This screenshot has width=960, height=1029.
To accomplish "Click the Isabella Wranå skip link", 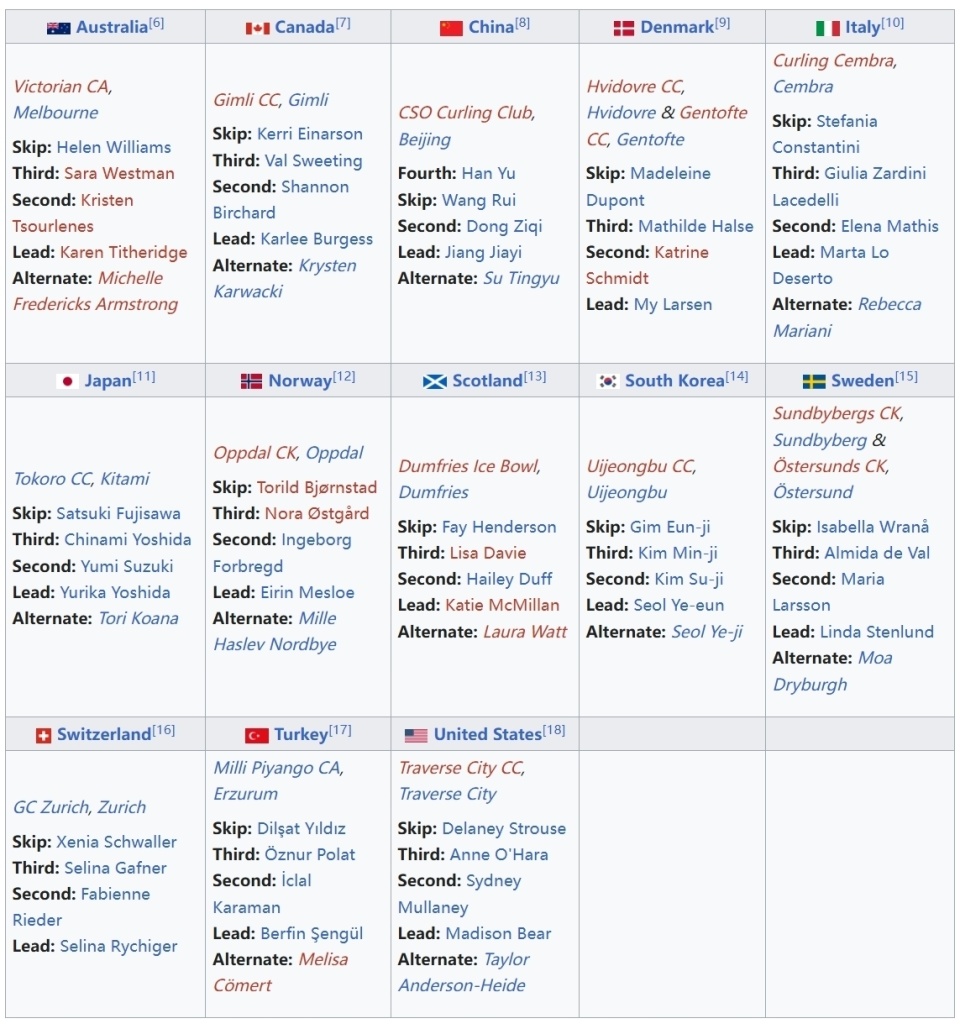I will [x=872, y=527].
